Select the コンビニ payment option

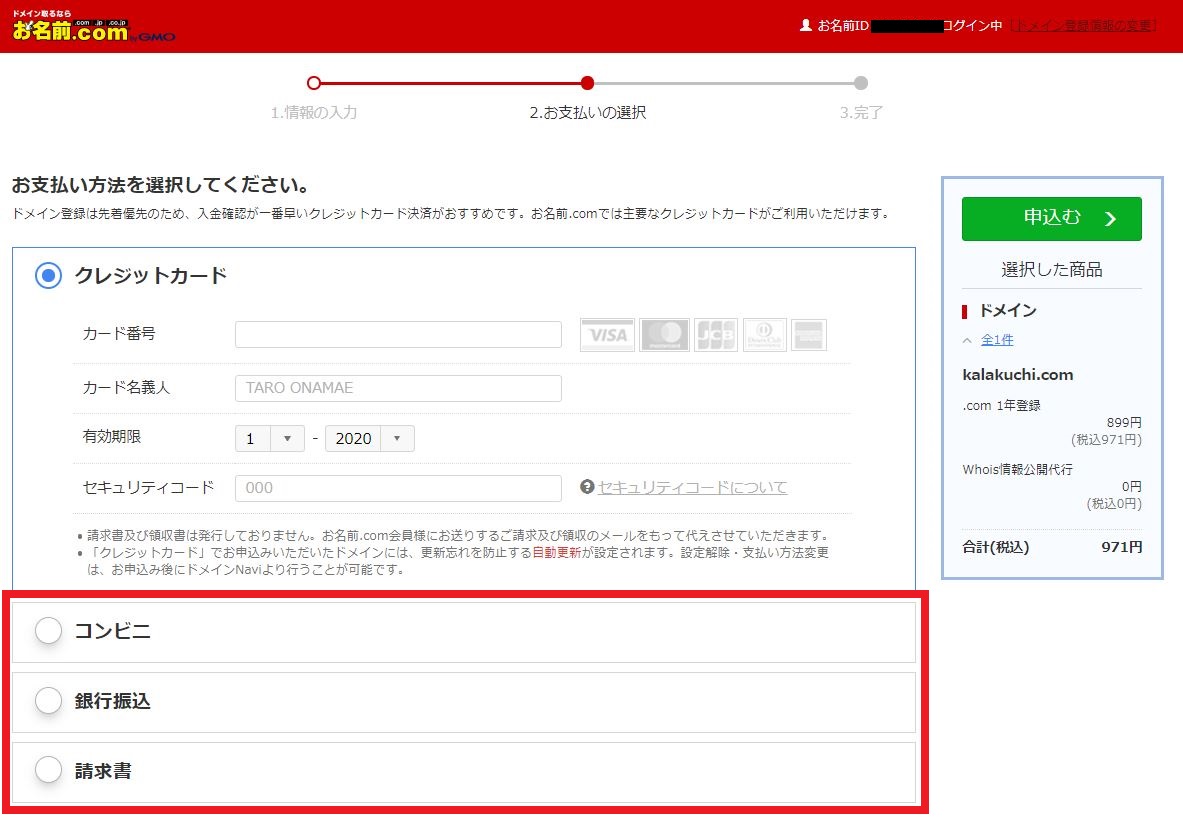48,631
